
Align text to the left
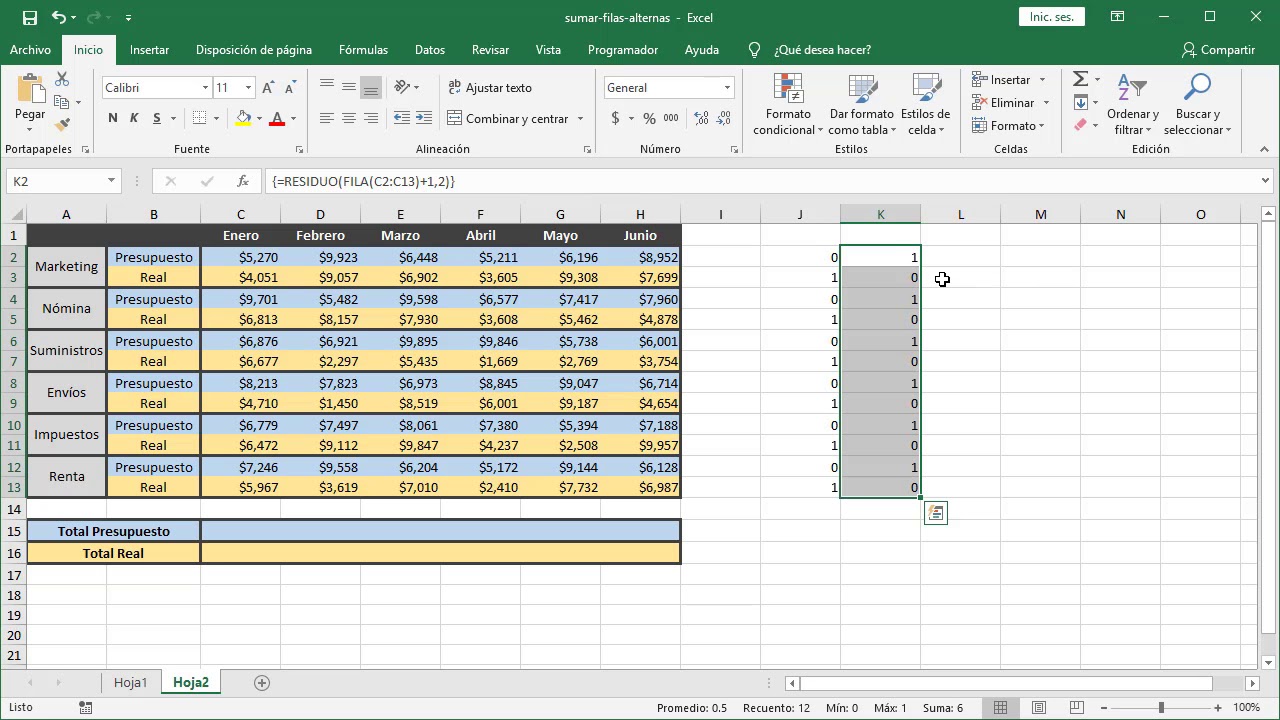327,118
